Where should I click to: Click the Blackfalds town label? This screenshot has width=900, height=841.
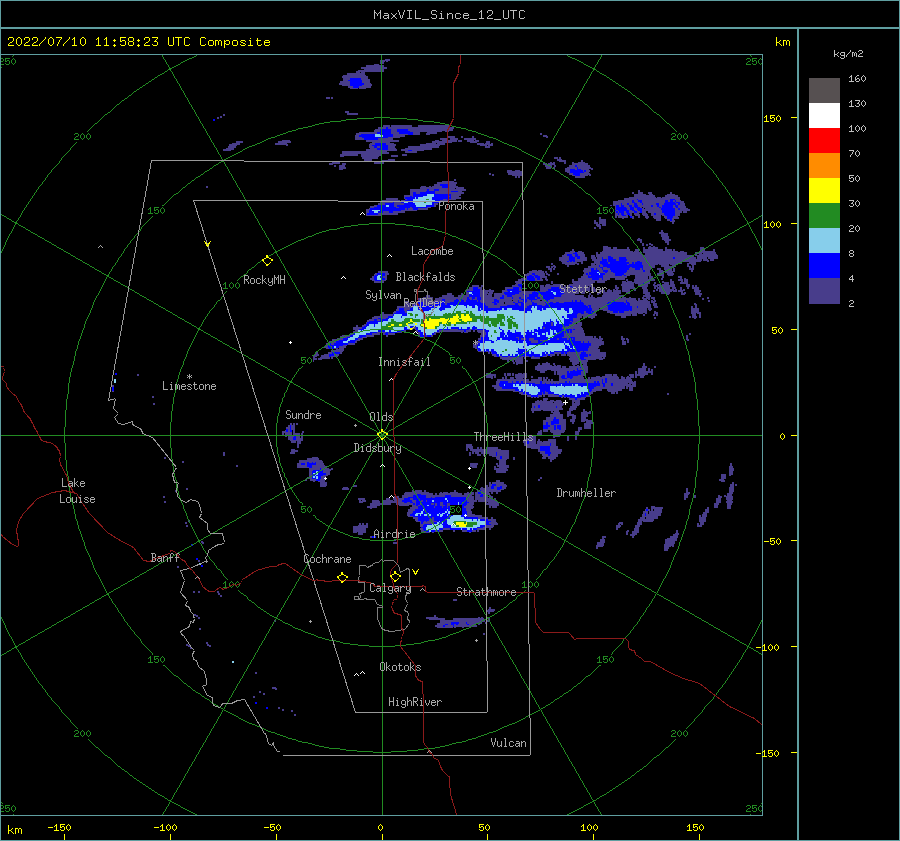tap(425, 277)
